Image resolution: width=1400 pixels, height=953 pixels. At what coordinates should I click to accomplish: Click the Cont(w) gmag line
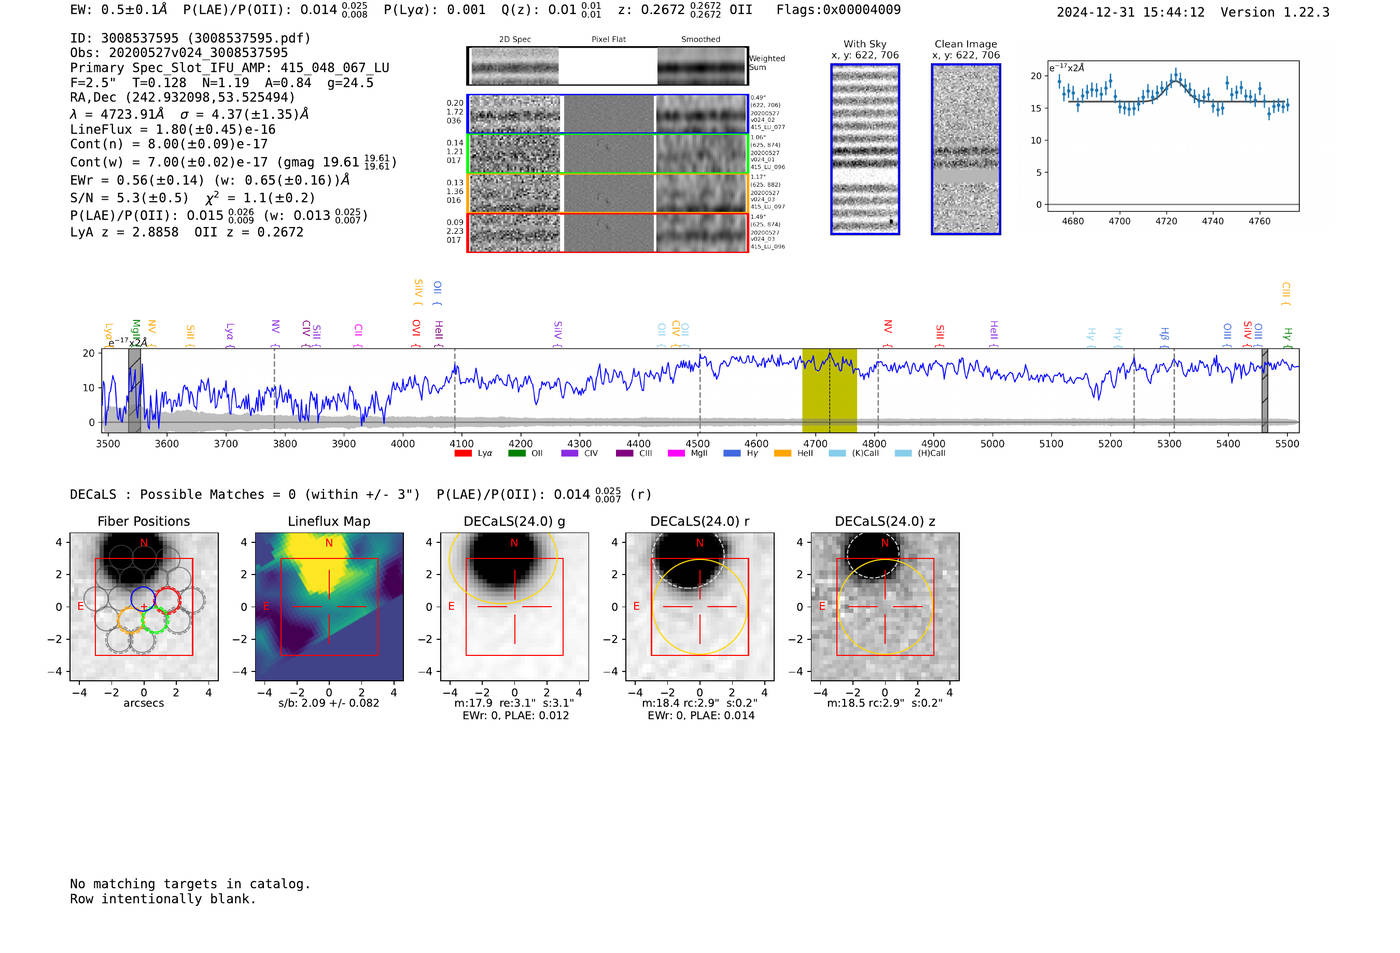(x=233, y=161)
